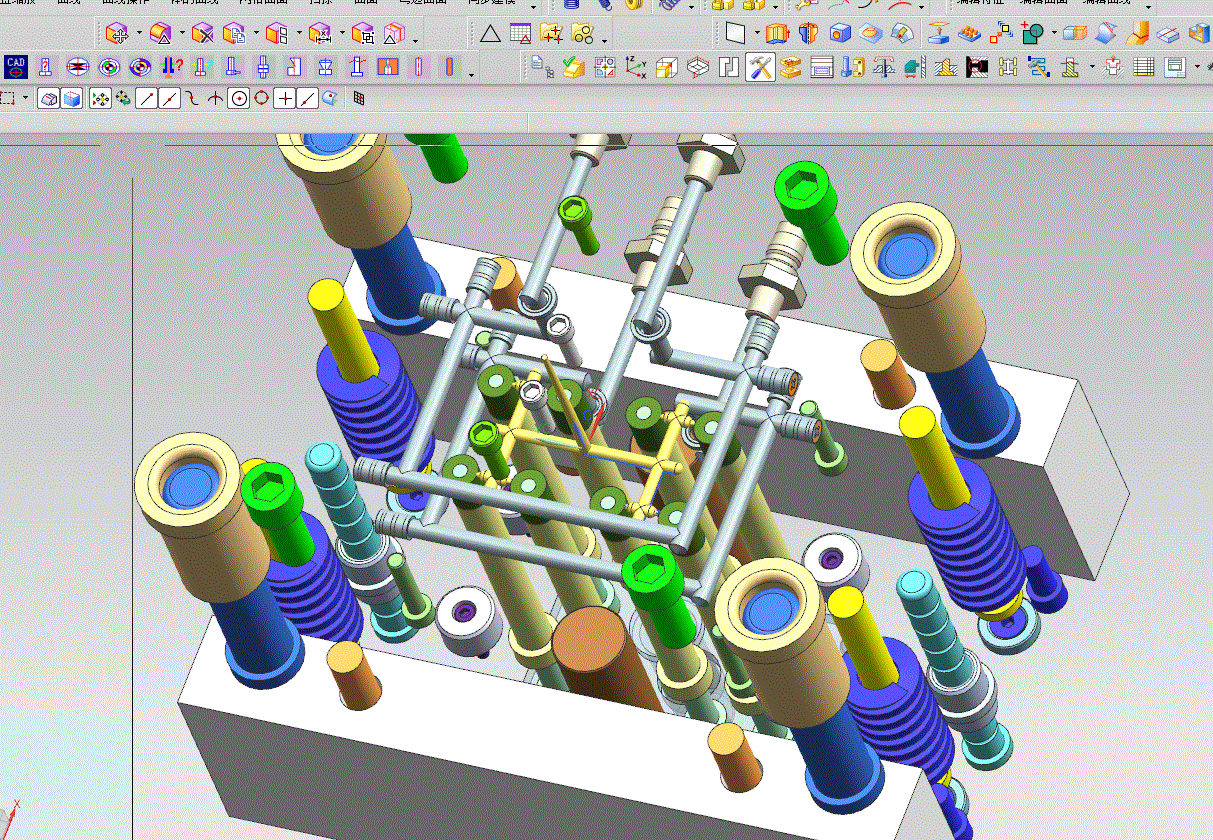Toggle the control point curve snap icon
The image size is (1213, 840).
pos(192,98)
